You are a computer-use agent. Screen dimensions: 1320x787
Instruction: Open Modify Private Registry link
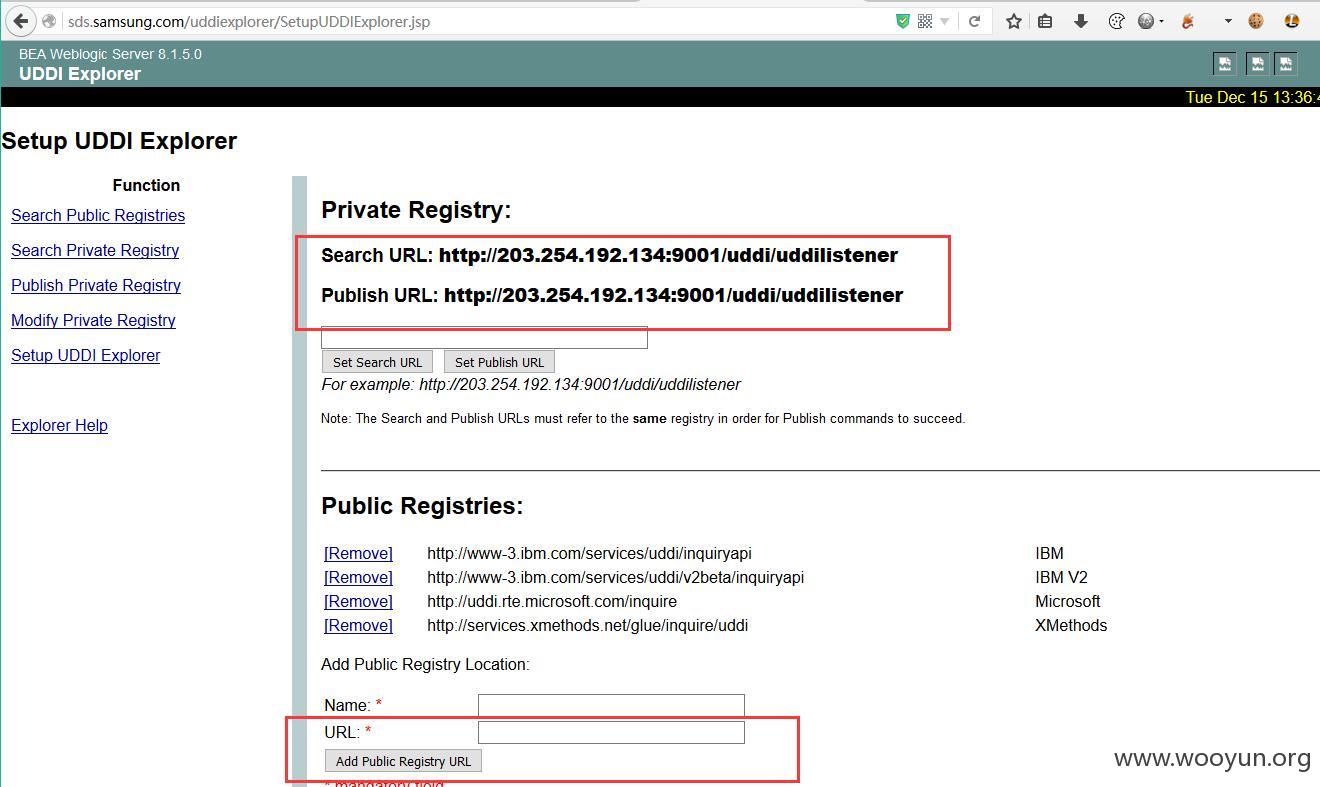click(x=93, y=320)
